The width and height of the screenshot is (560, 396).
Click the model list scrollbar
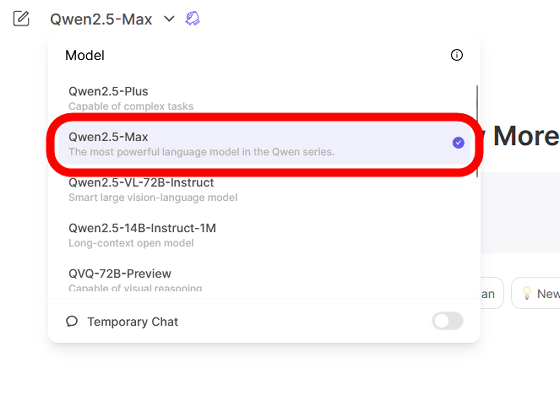coord(477,131)
